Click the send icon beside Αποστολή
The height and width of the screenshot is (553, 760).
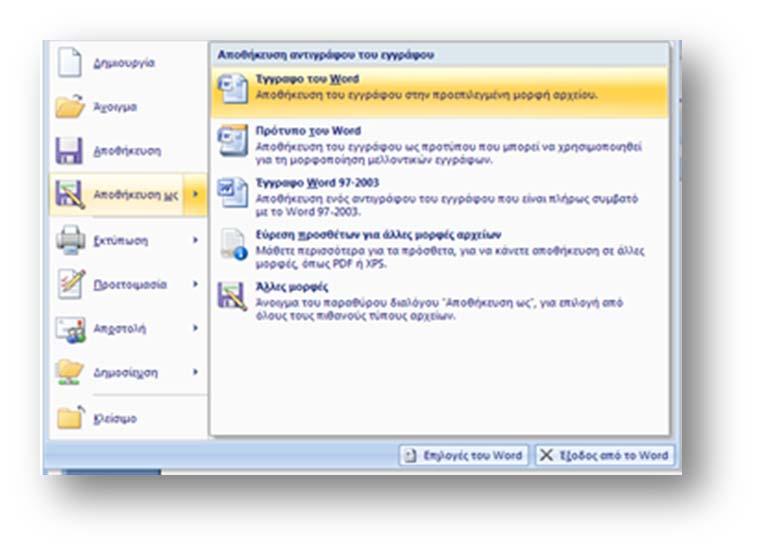(71, 330)
